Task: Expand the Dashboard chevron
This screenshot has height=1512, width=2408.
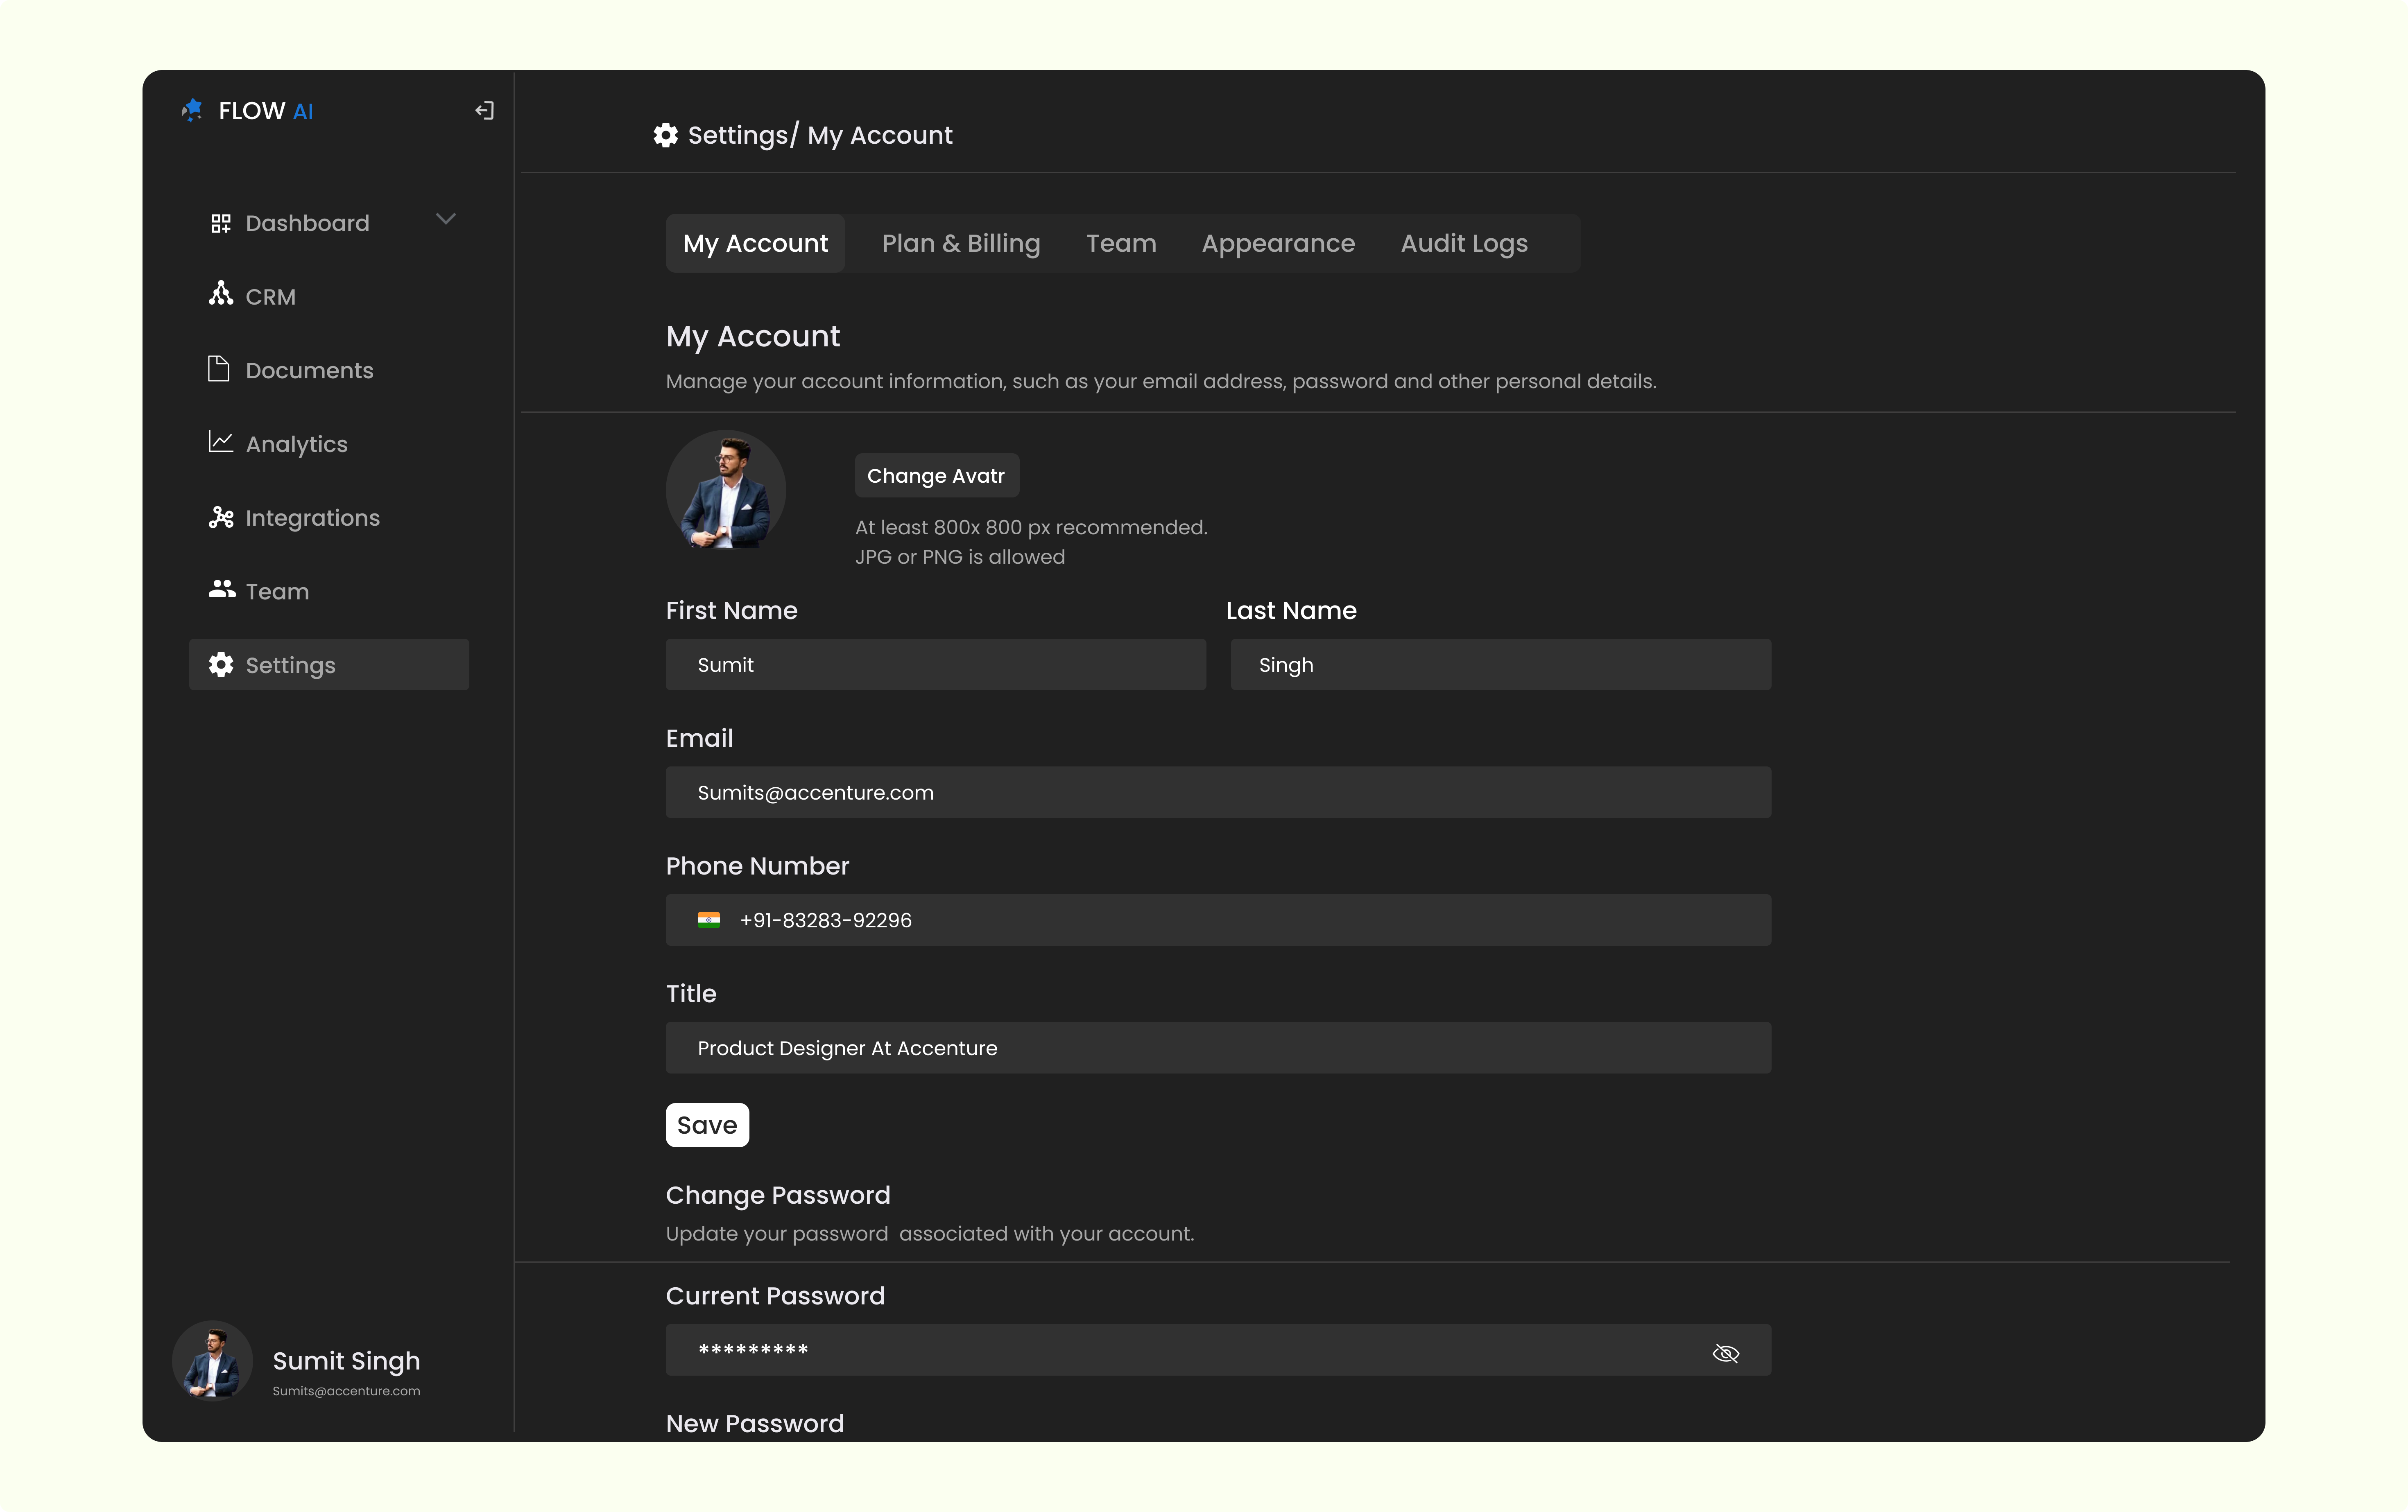Action: click(x=446, y=219)
